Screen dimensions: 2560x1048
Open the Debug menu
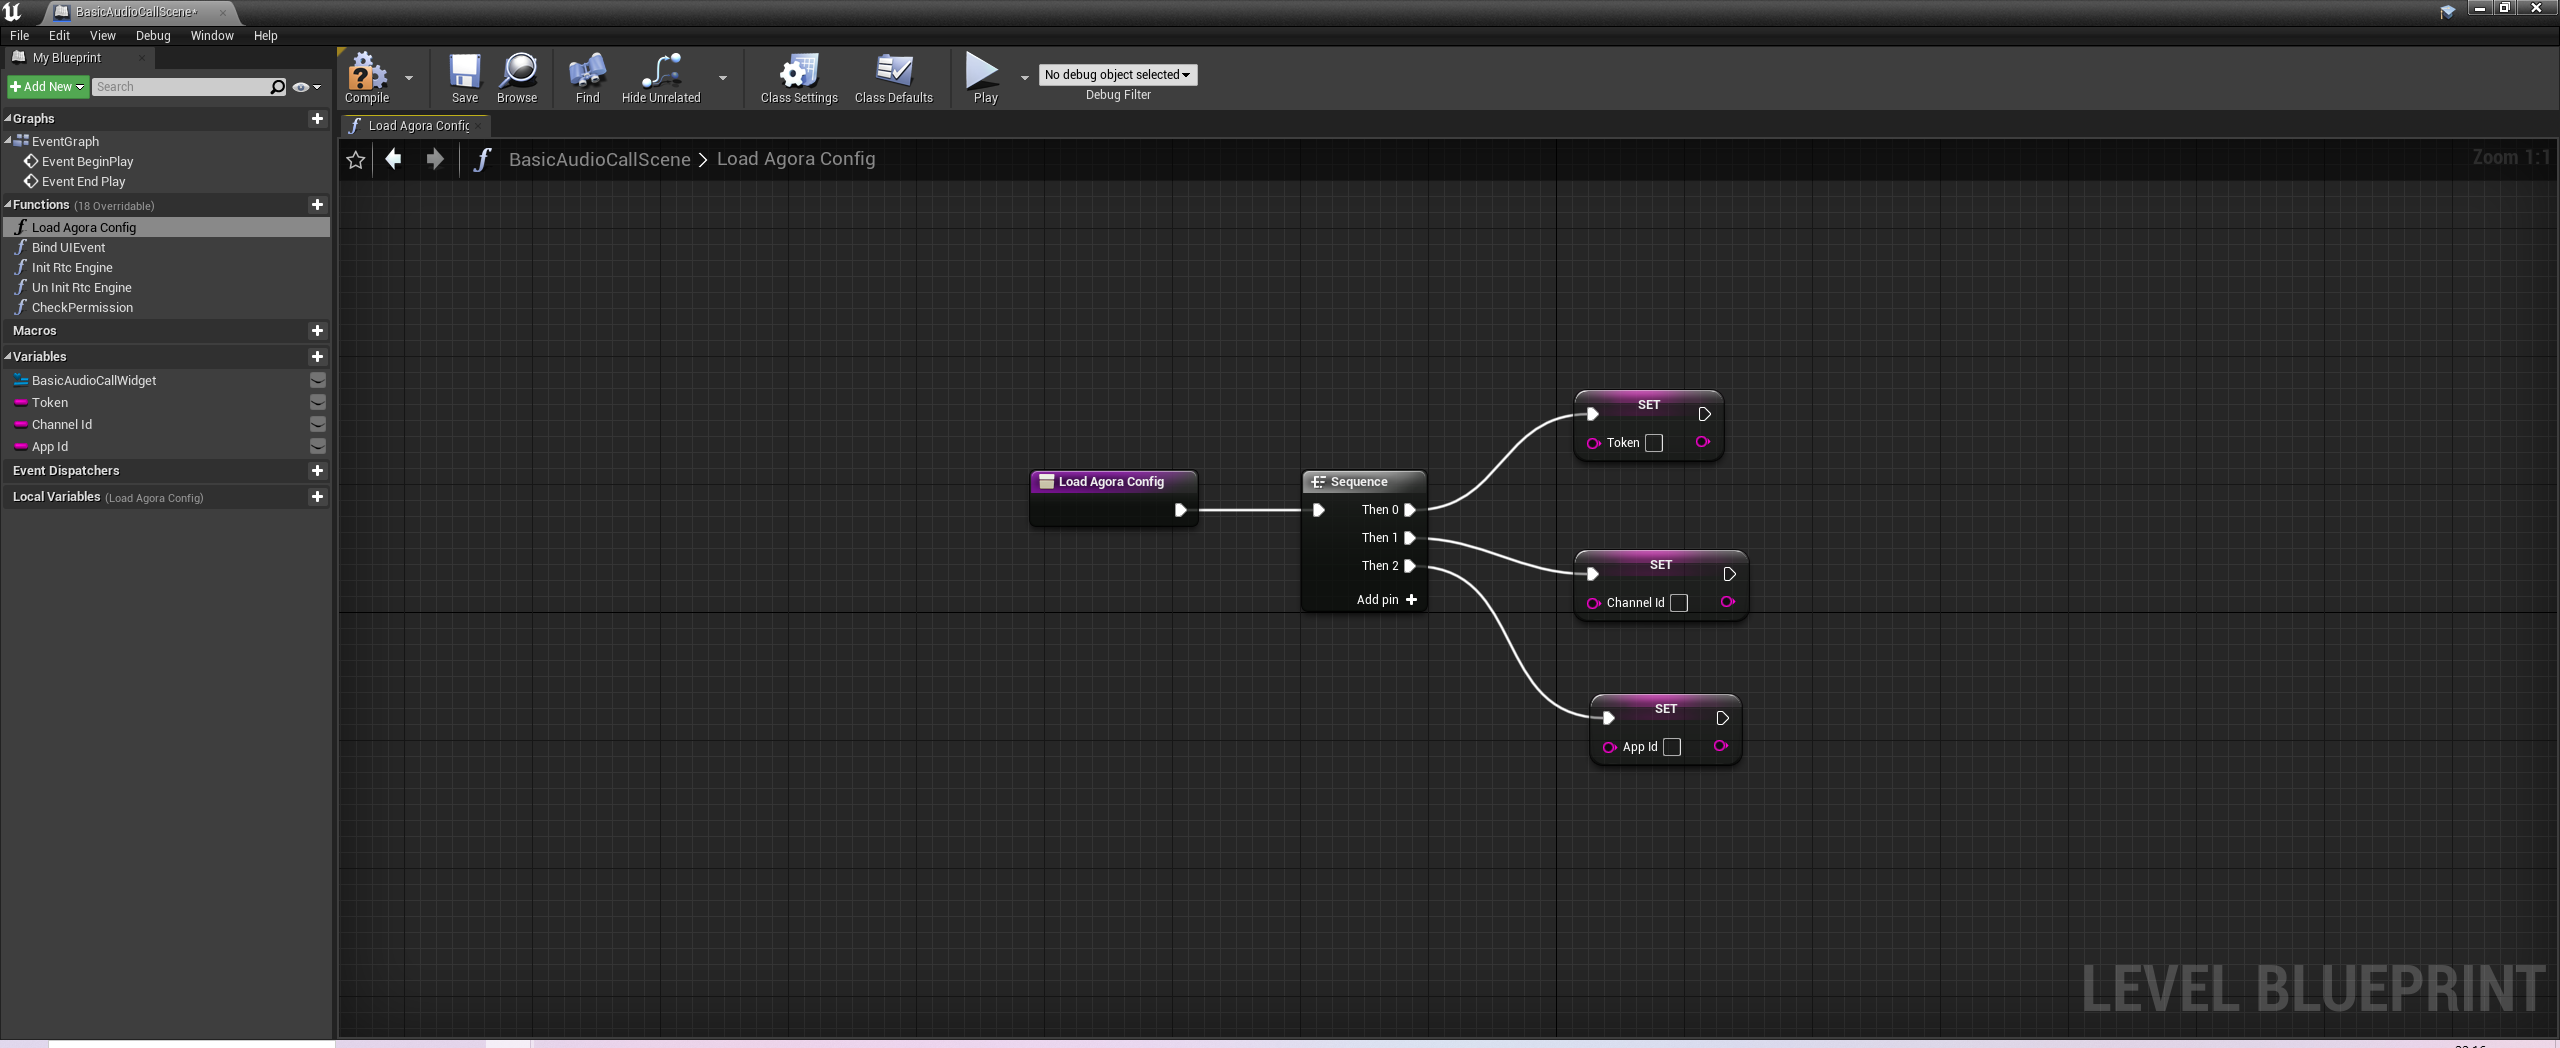[x=153, y=36]
